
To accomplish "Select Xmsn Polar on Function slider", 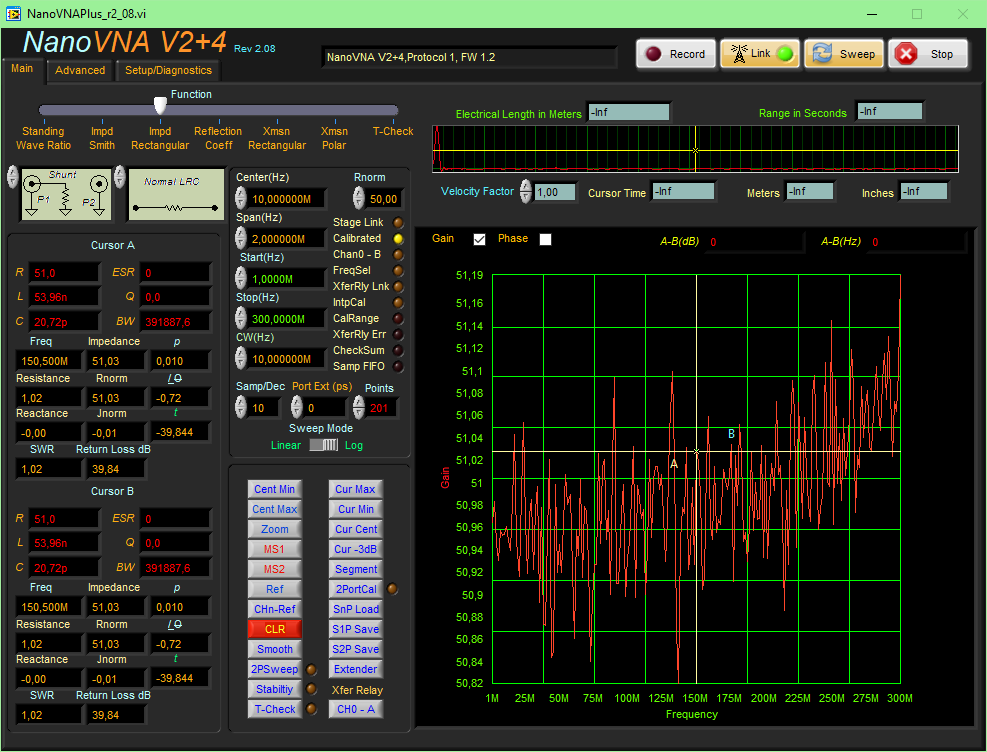I will coord(334,138).
